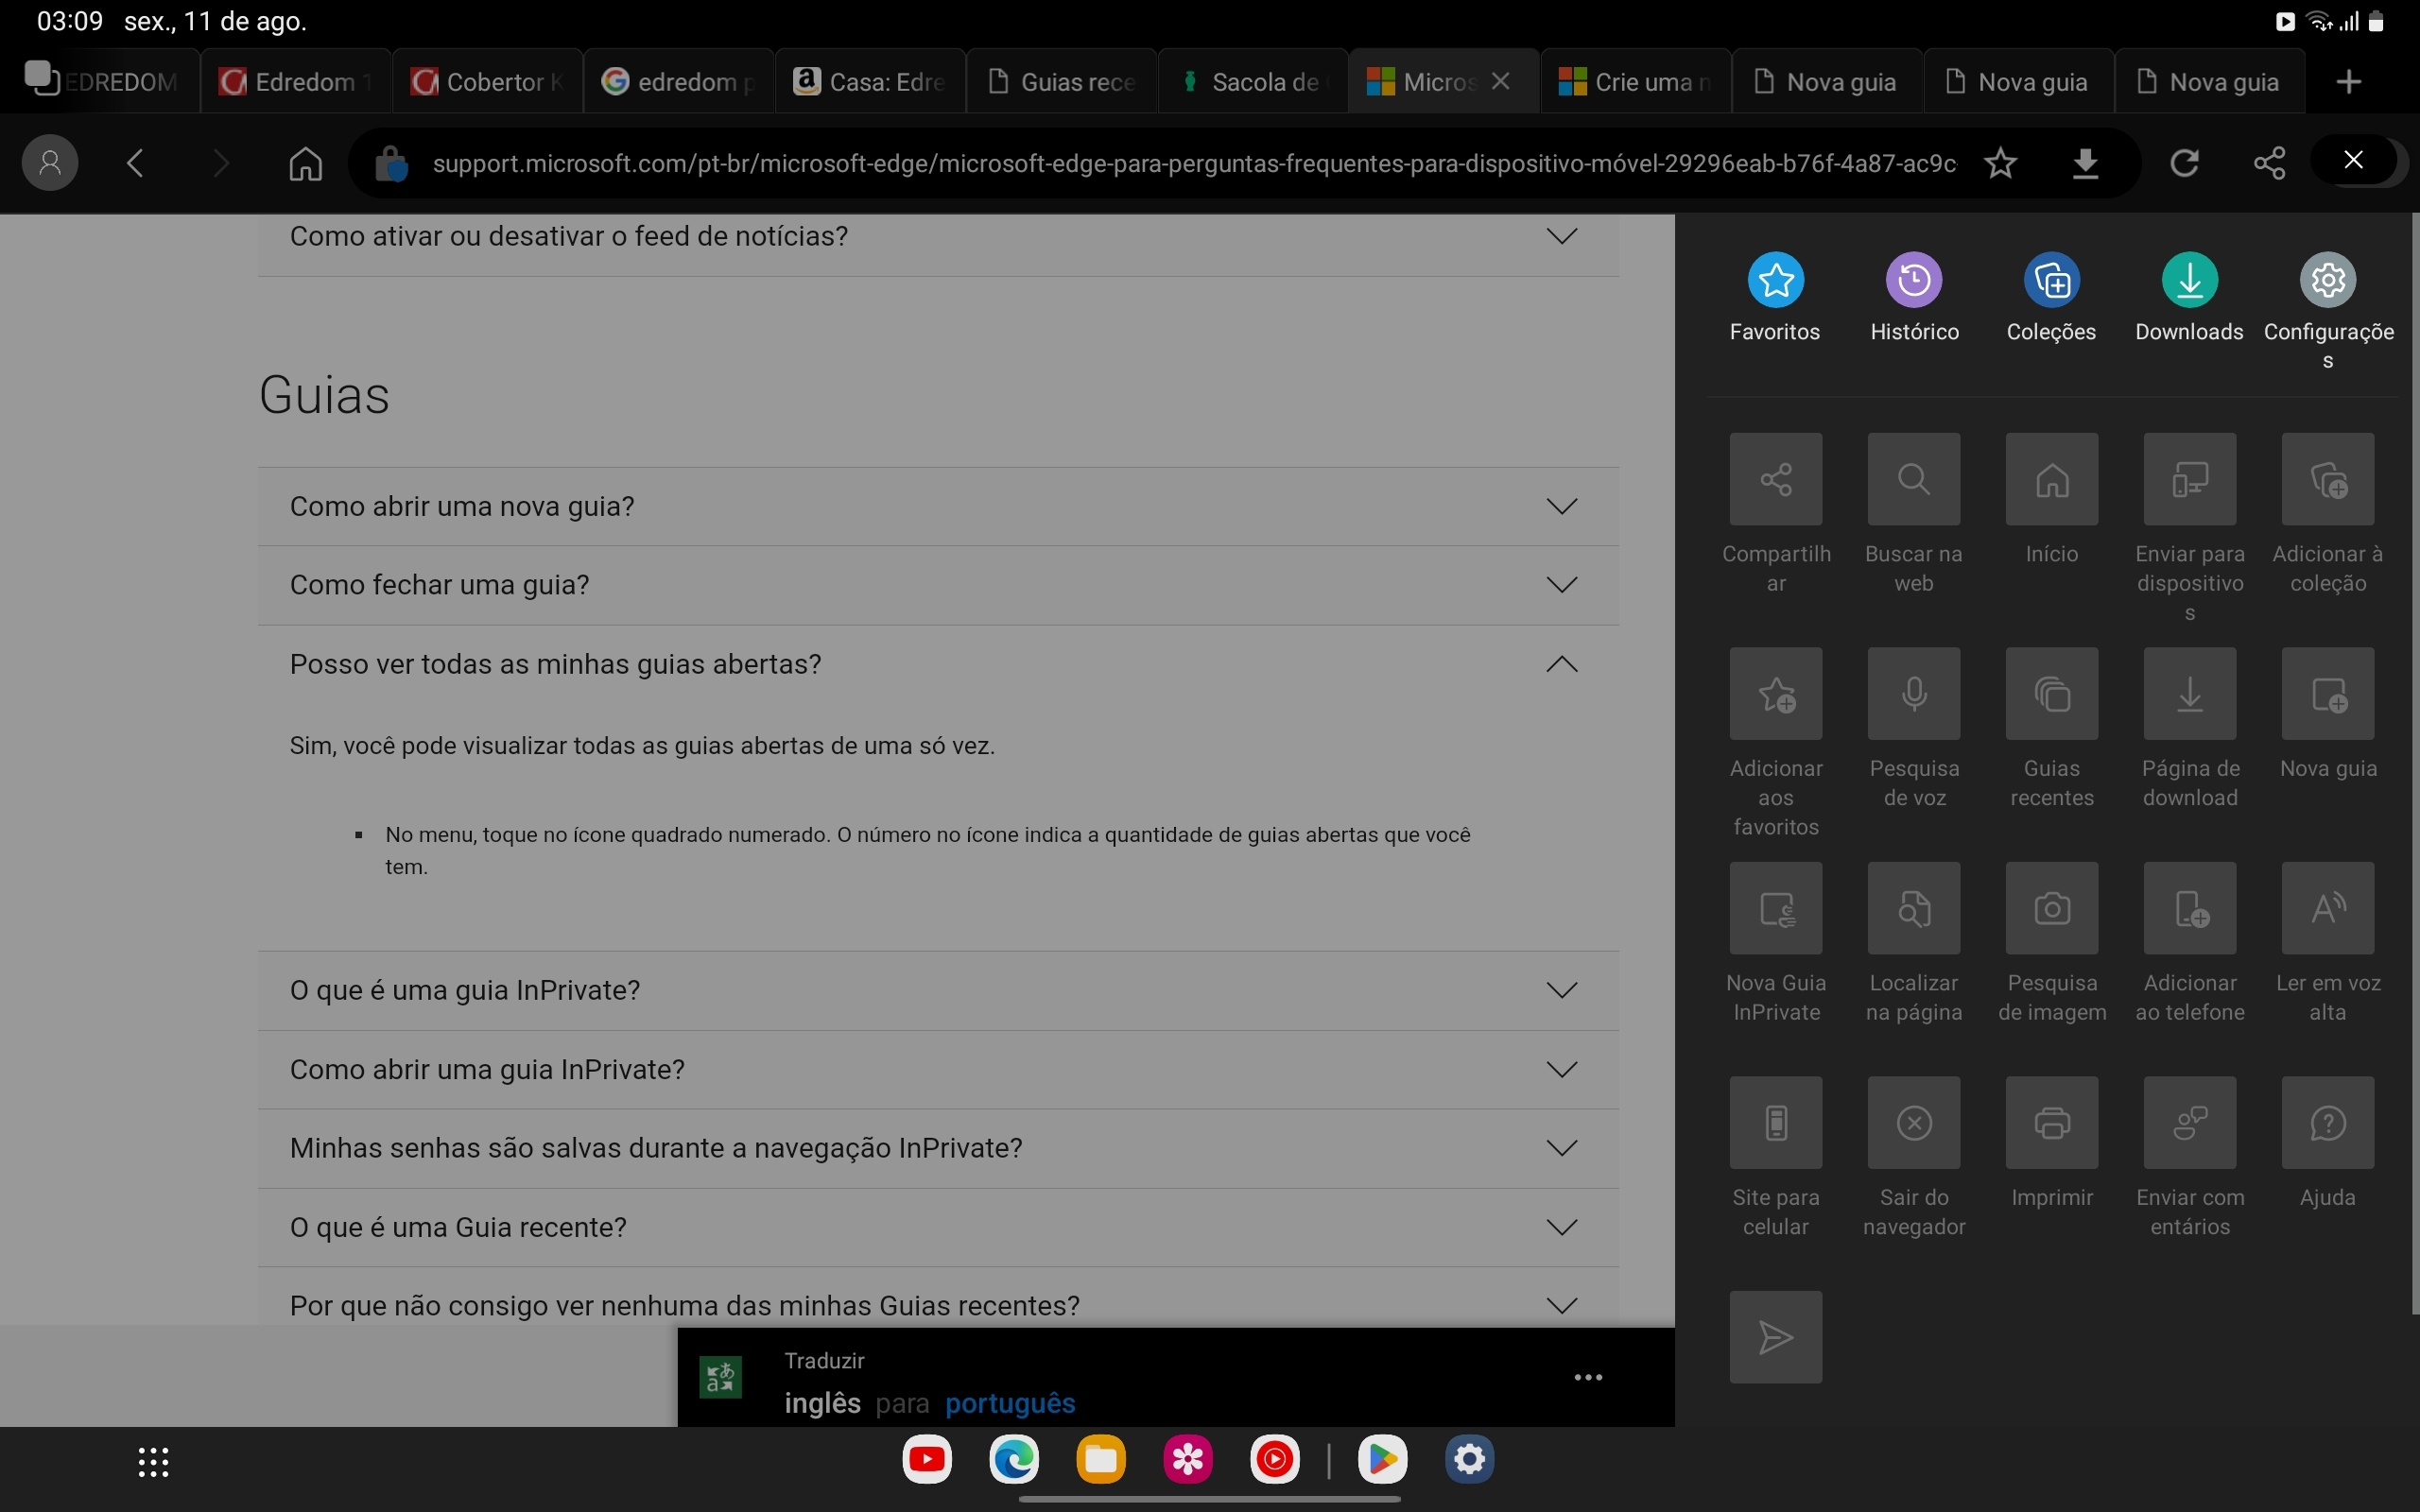Expand 'O que é uma guia InPrivate?'
The height and width of the screenshot is (1512, 2420).
[1561, 991]
